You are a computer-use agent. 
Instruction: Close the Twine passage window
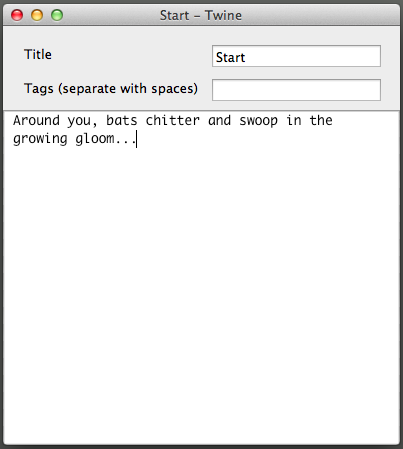[x=17, y=15]
